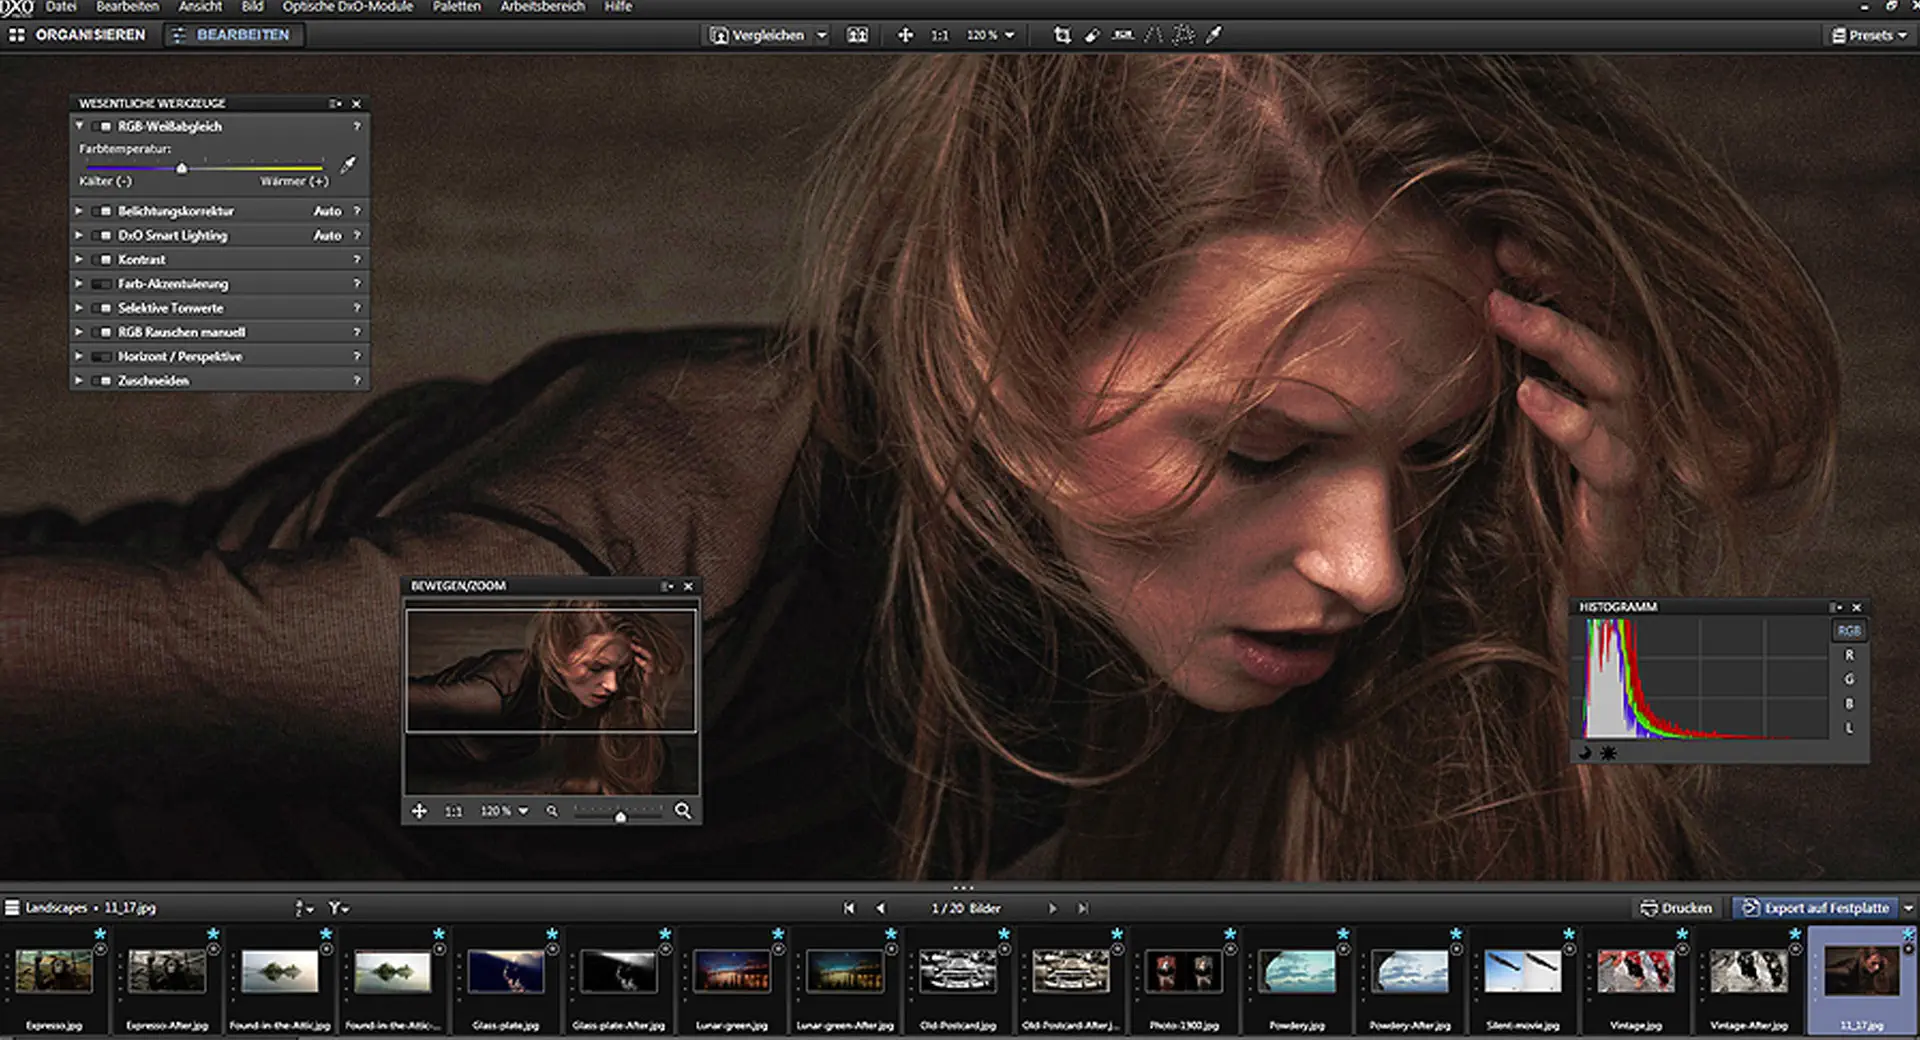Open the Vergleichen dropdown
1920x1040 pixels.
tap(821, 35)
